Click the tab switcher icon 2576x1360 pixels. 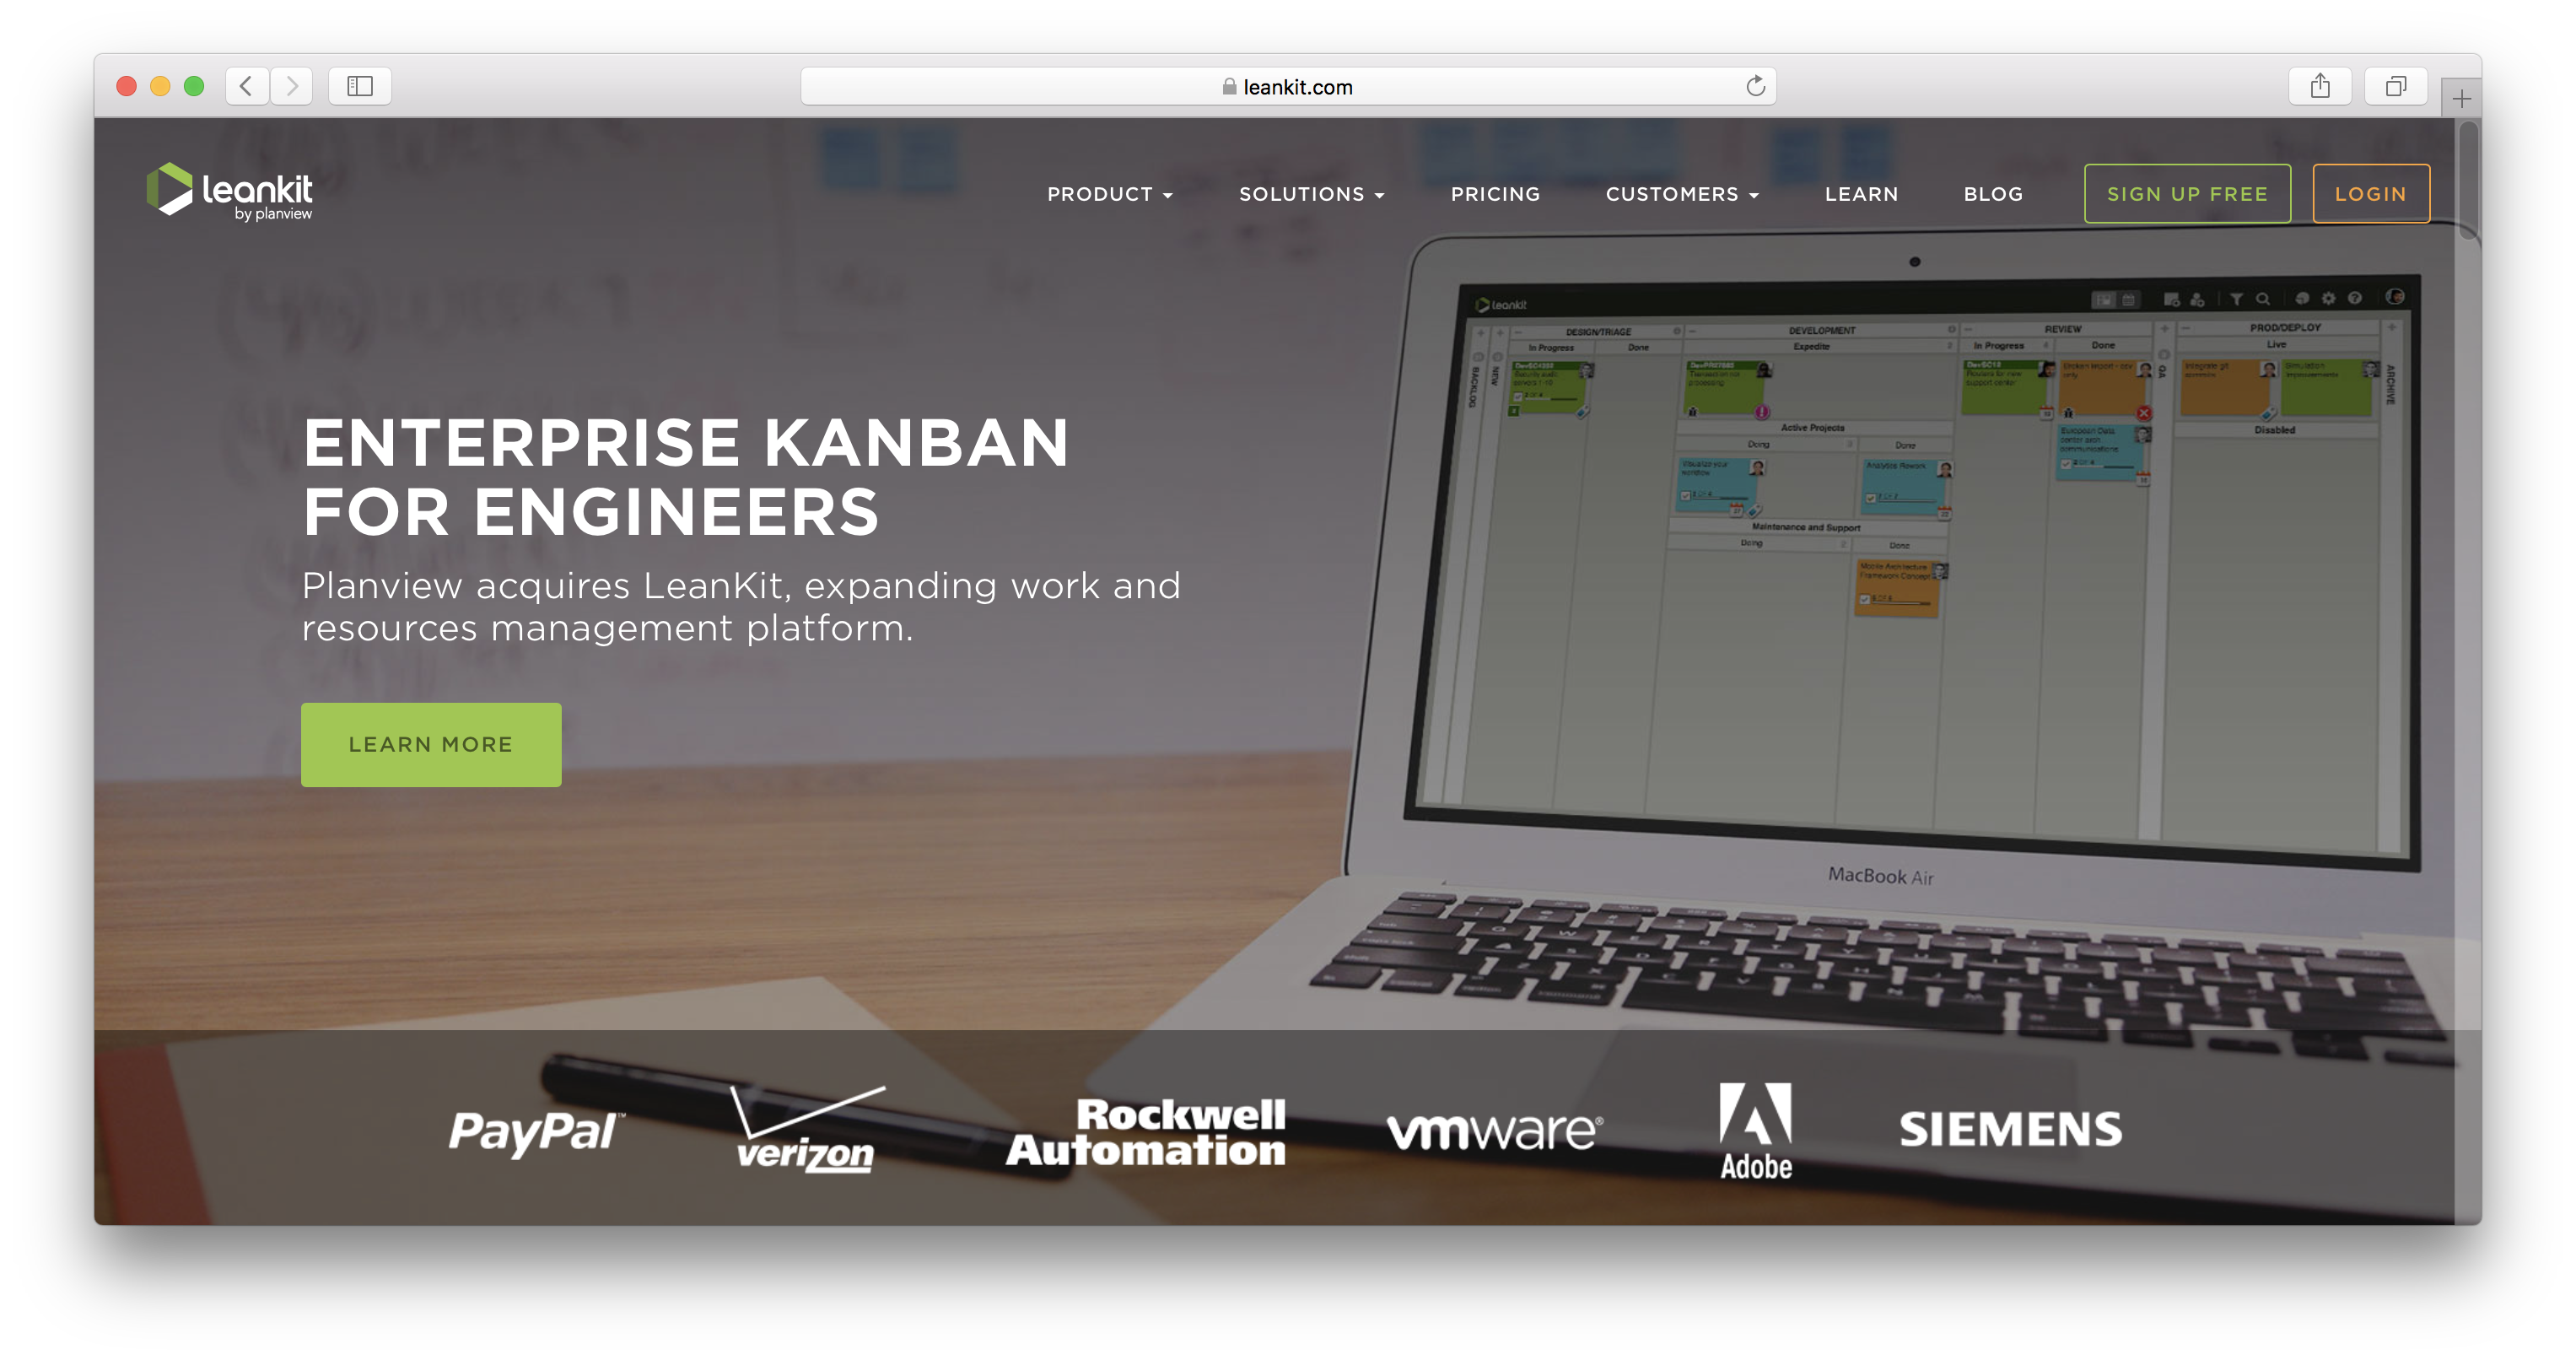2395,84
